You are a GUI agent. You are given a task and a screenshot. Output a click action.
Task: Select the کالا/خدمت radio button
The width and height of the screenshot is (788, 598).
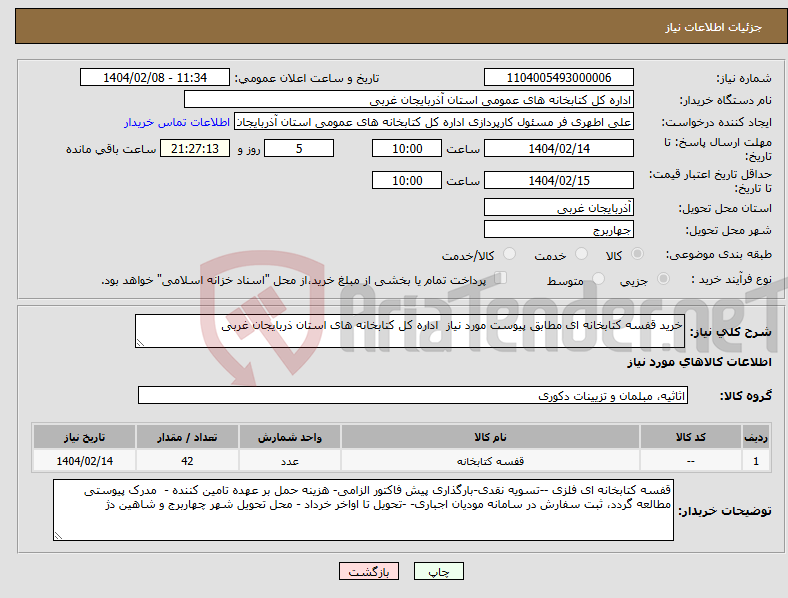(510, 254)
